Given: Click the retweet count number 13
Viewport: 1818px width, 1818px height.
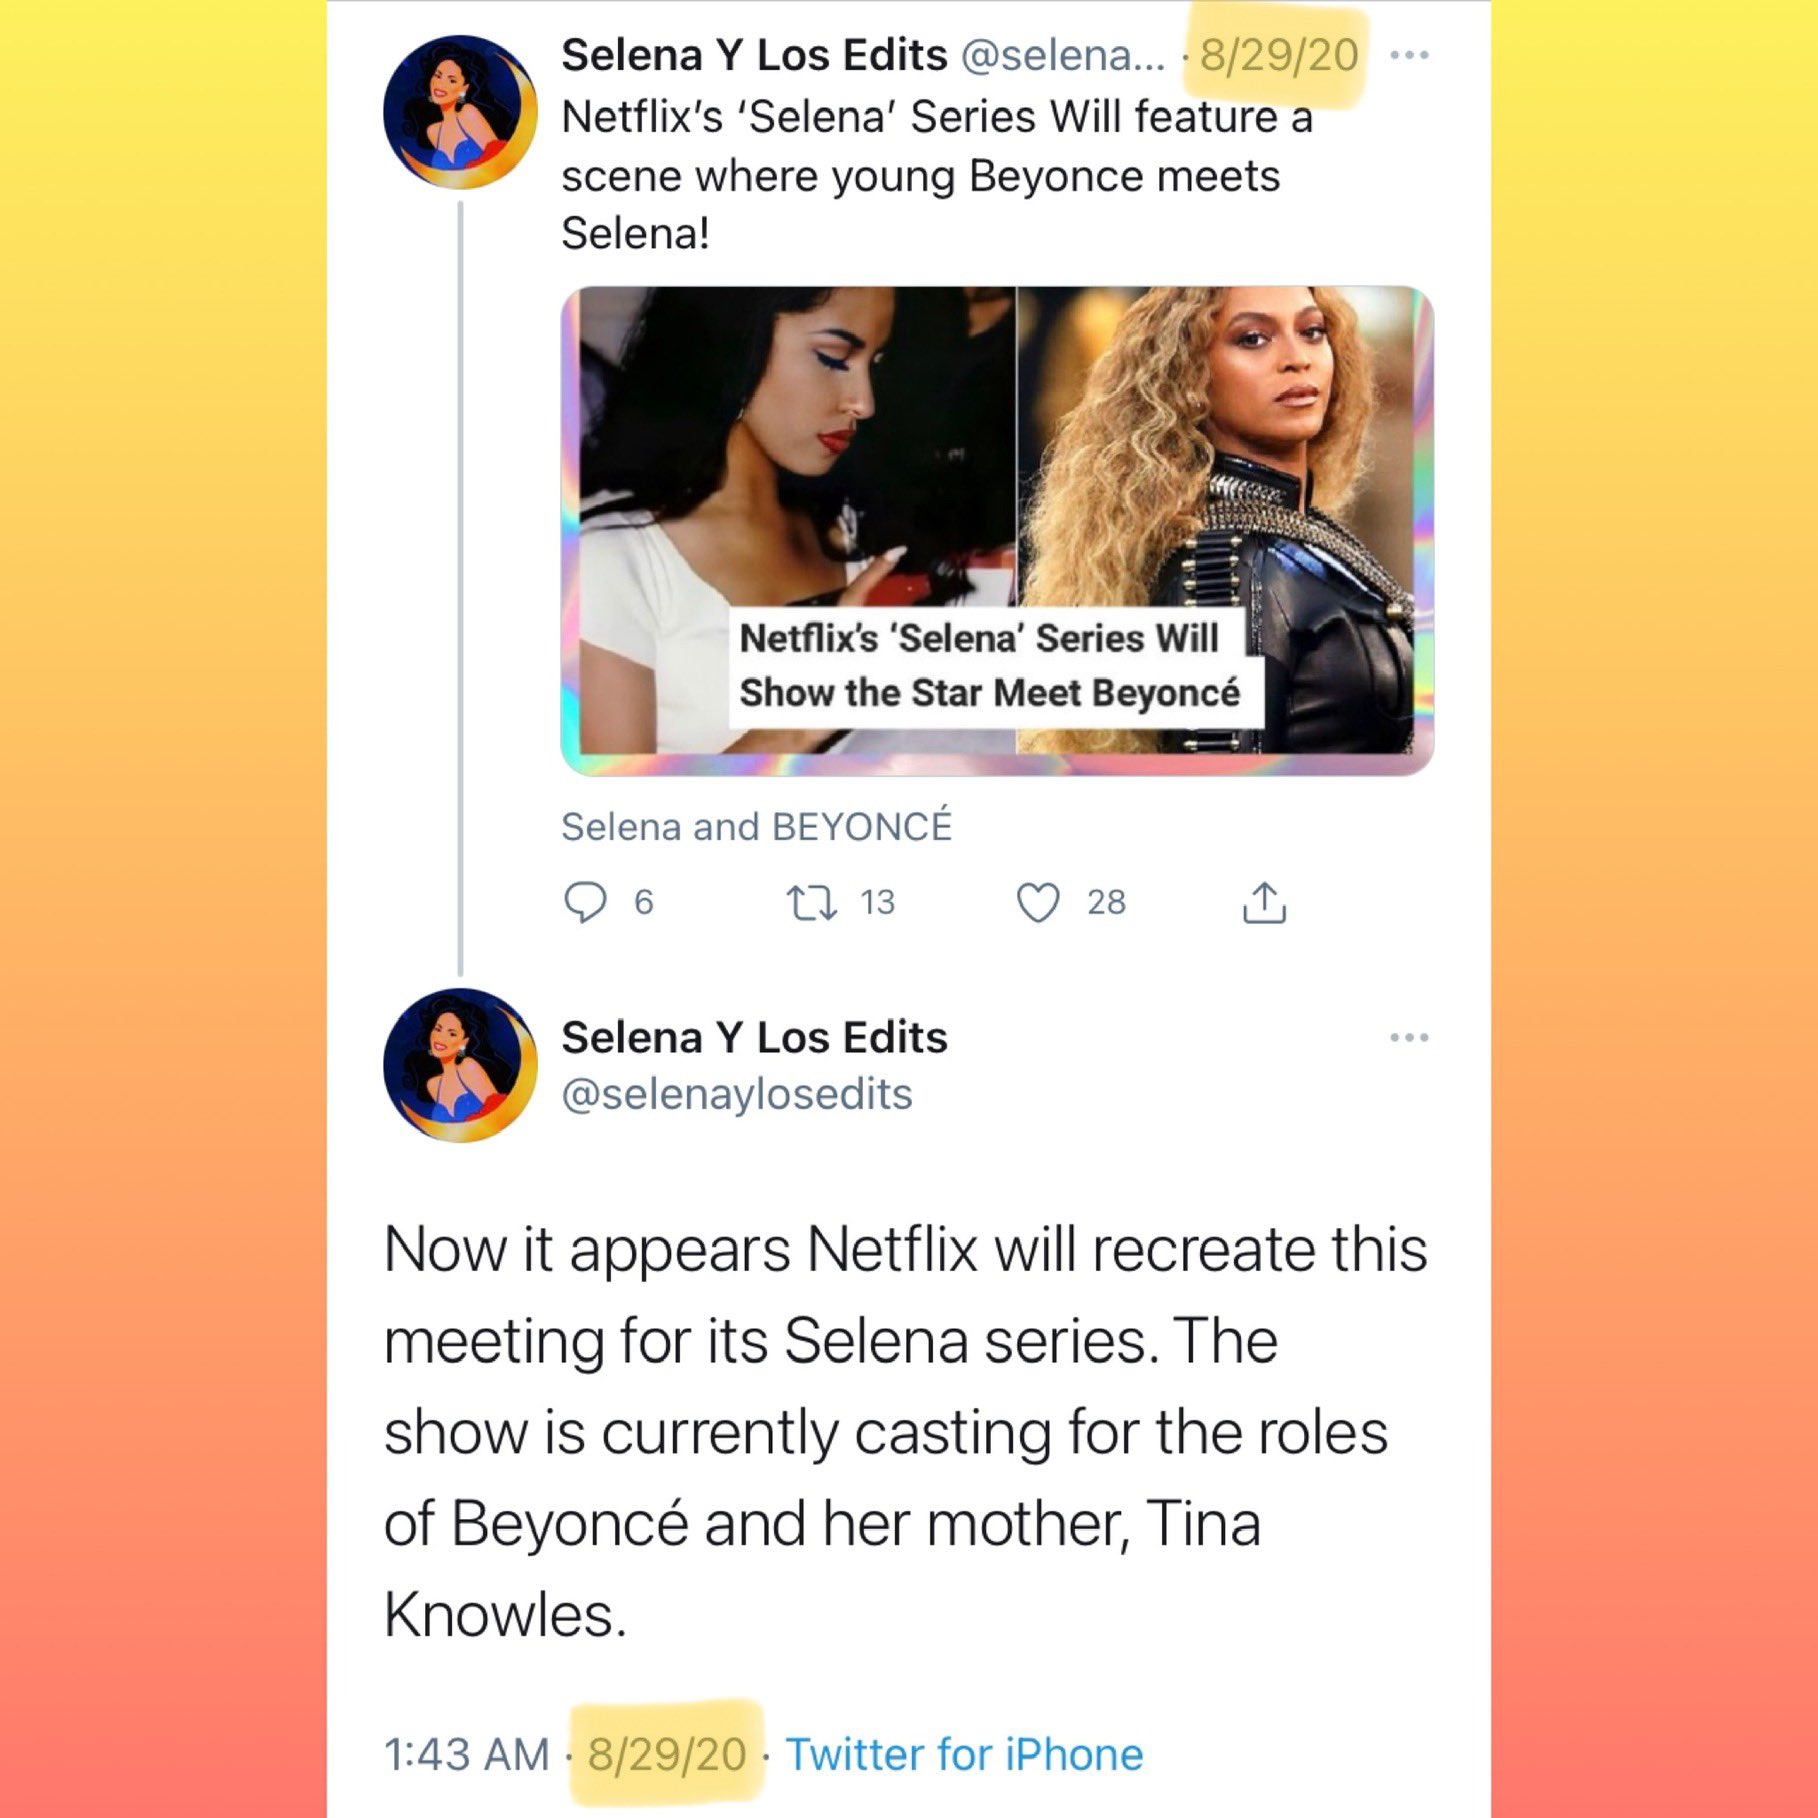Looking at the screenshot, I should tap(878, 902).
